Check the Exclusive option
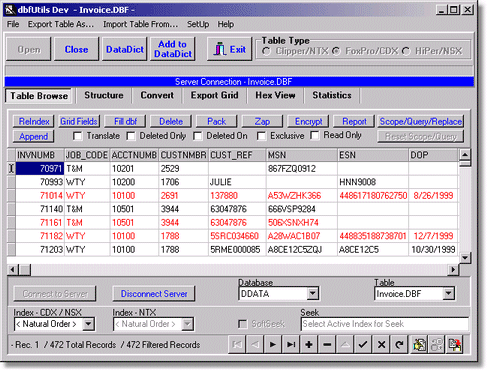Image resolution: width=487 pixels, height=371 pixels. [262, 136]
